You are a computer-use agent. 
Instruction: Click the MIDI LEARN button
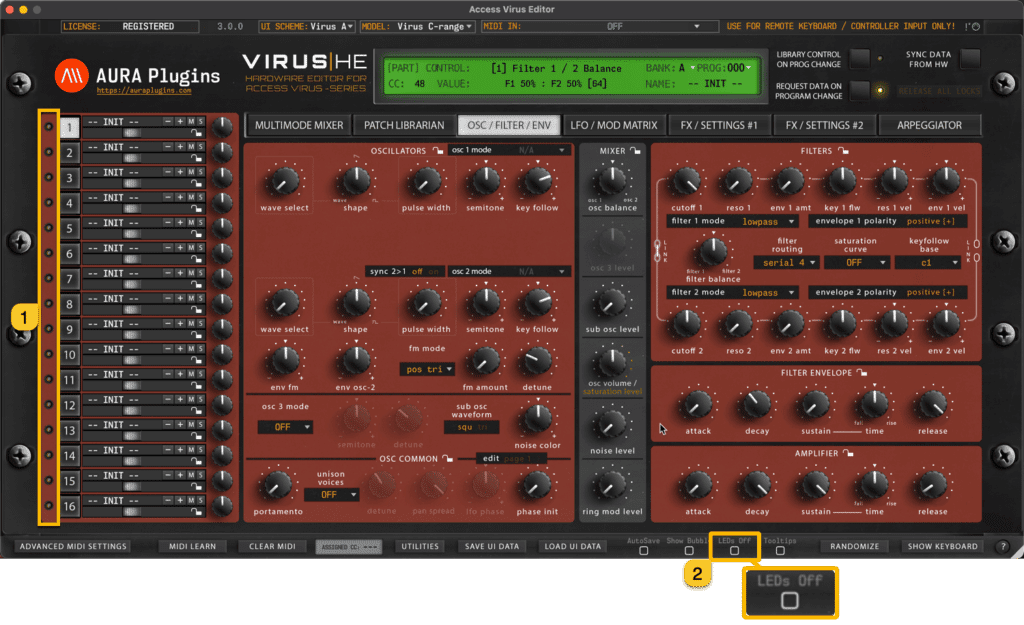pyautogui.click(x=192, y=547)
